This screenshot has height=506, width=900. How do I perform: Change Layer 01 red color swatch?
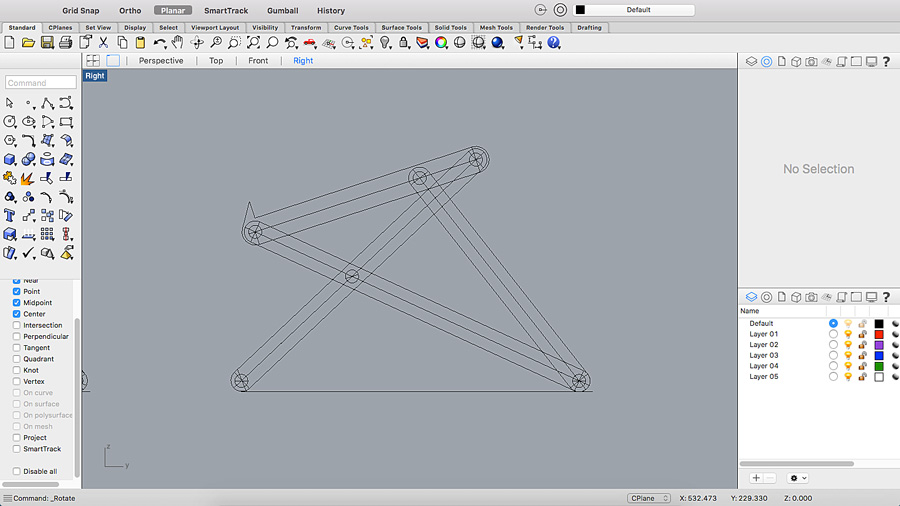coord(879,334)
